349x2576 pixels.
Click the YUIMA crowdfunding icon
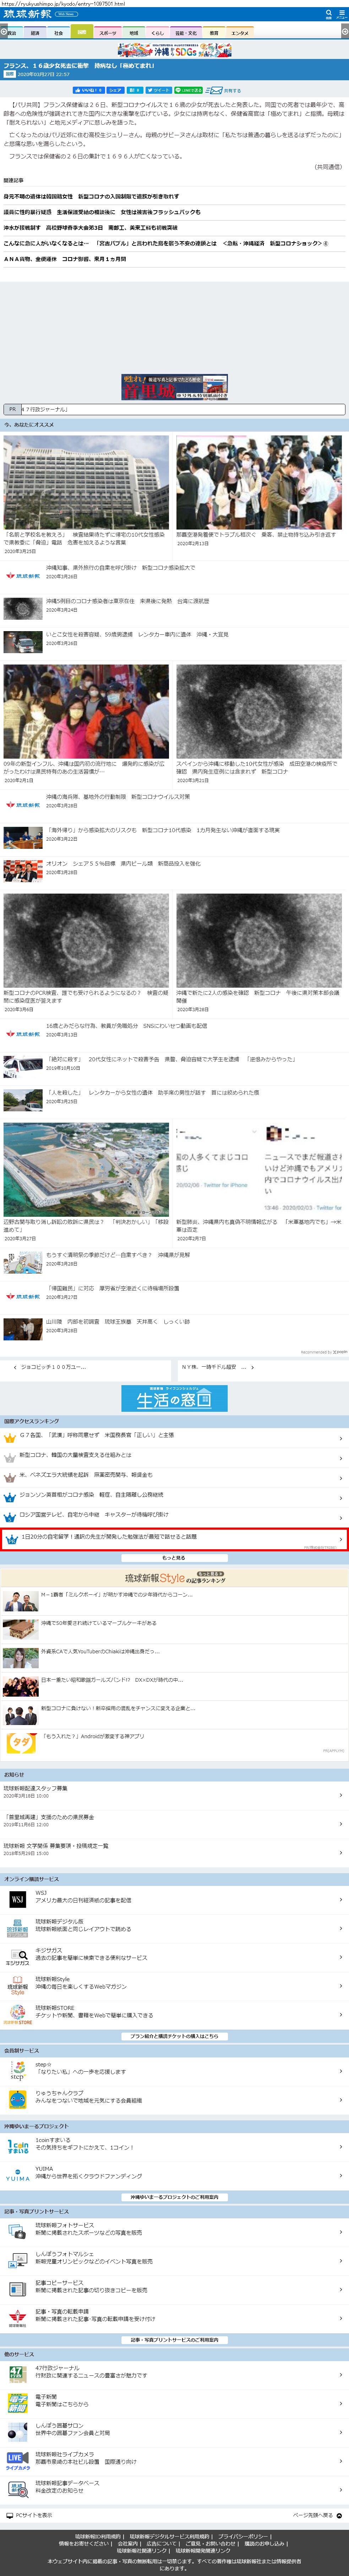tap(17, 2176)
